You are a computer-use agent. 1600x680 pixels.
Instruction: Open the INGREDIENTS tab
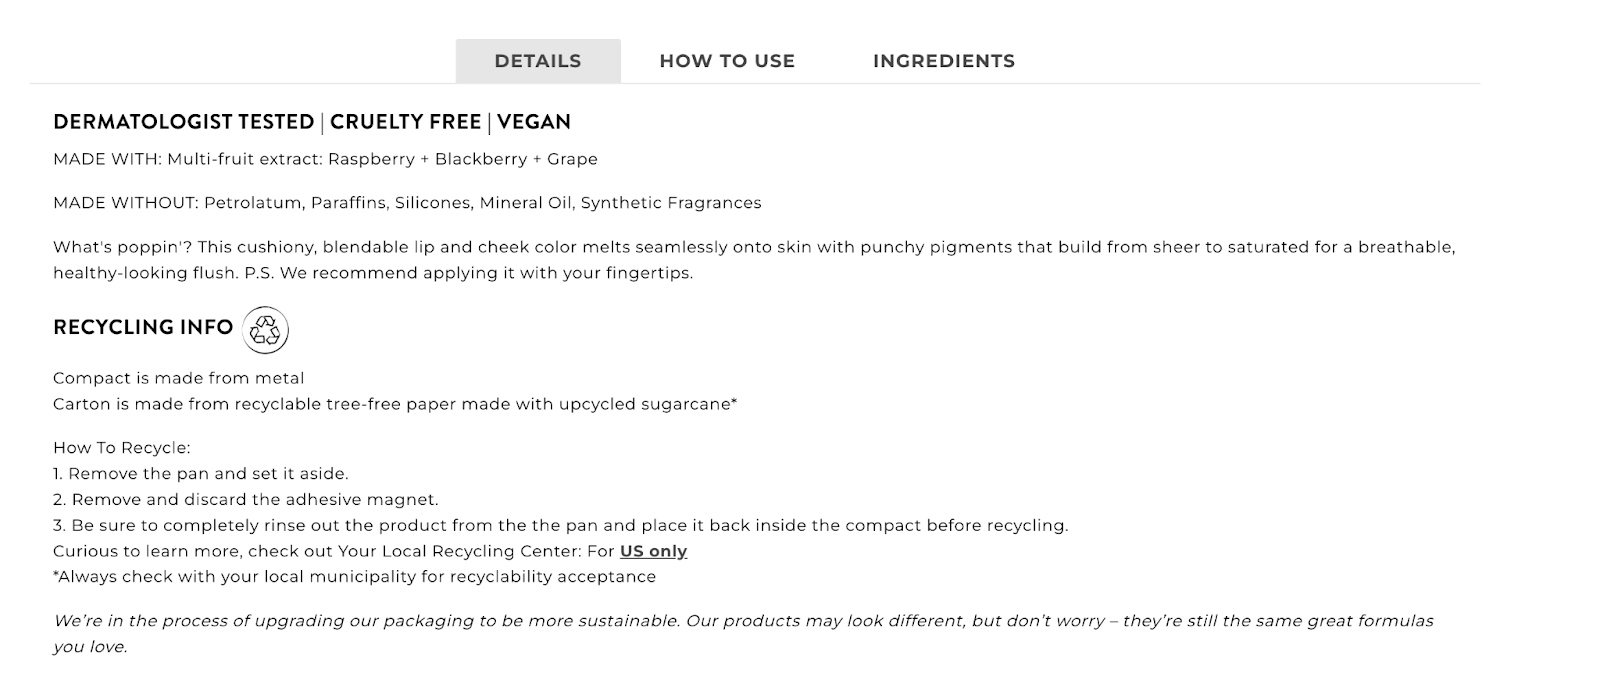click(x=943, y=61)
